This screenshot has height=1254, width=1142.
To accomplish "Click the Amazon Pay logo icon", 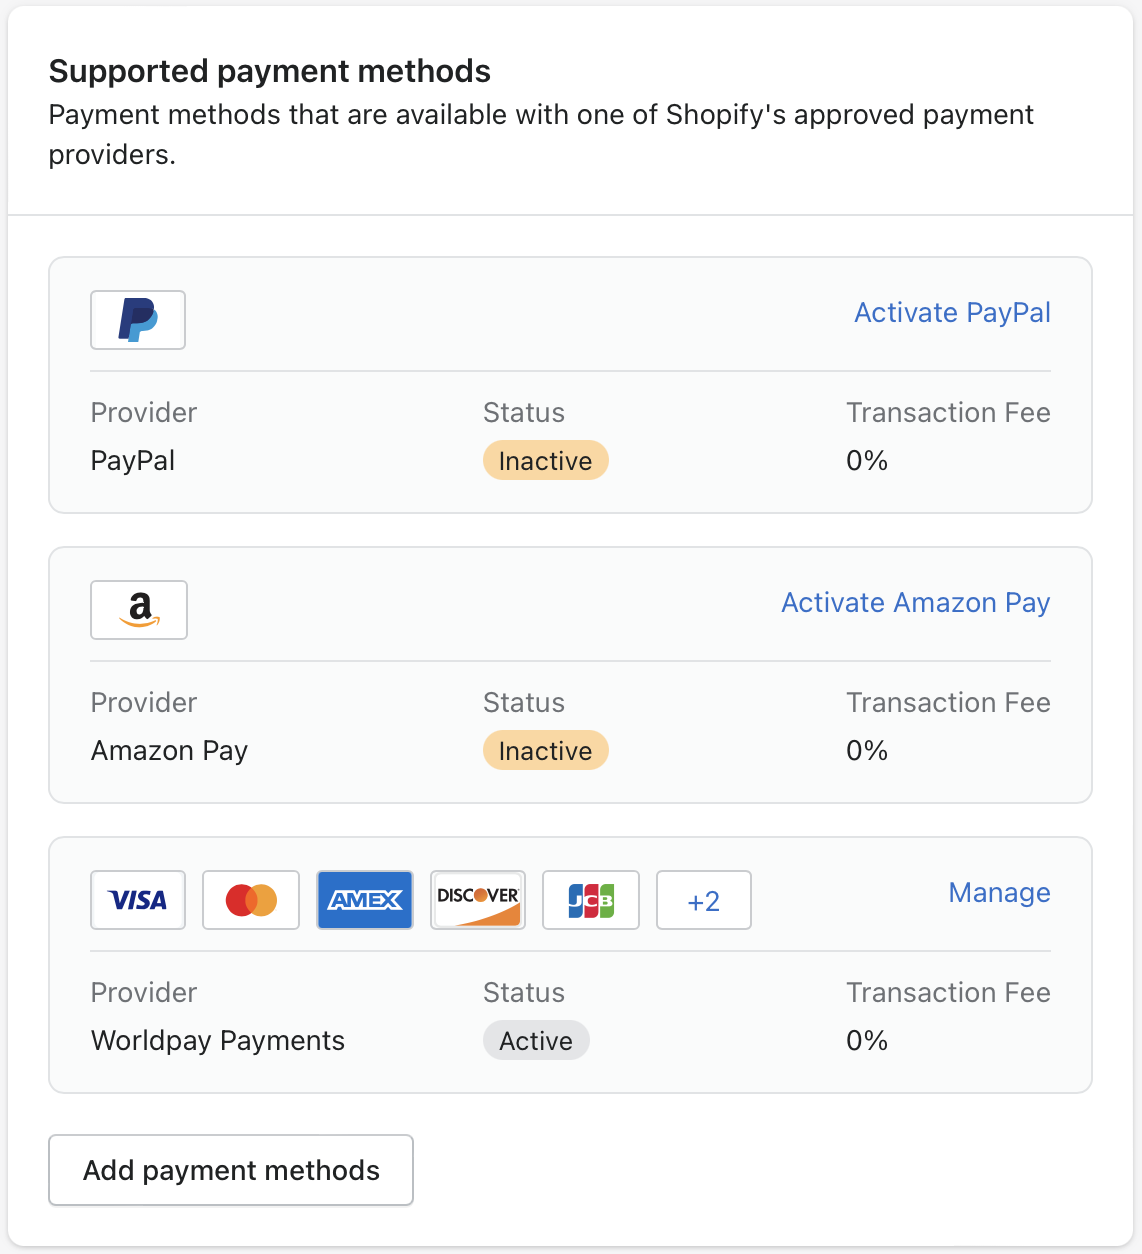I will click(139, 610).
